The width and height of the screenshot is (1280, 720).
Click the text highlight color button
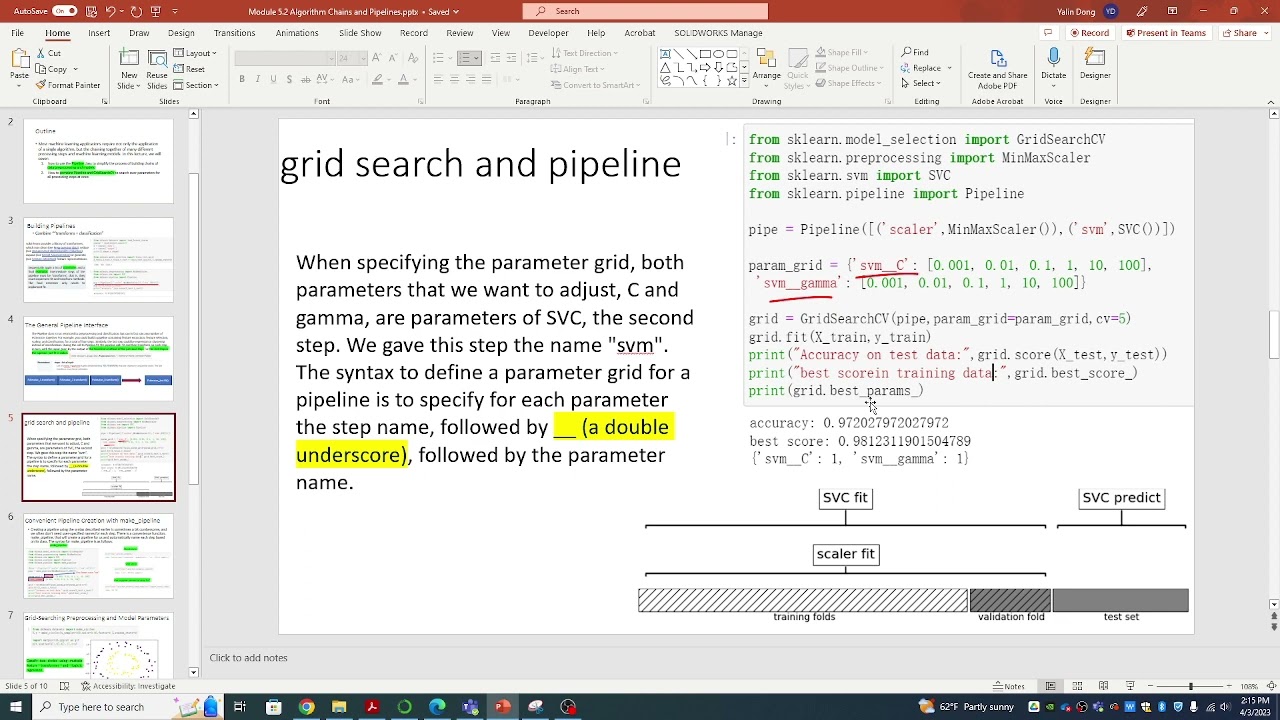click(x=378, y=80)
